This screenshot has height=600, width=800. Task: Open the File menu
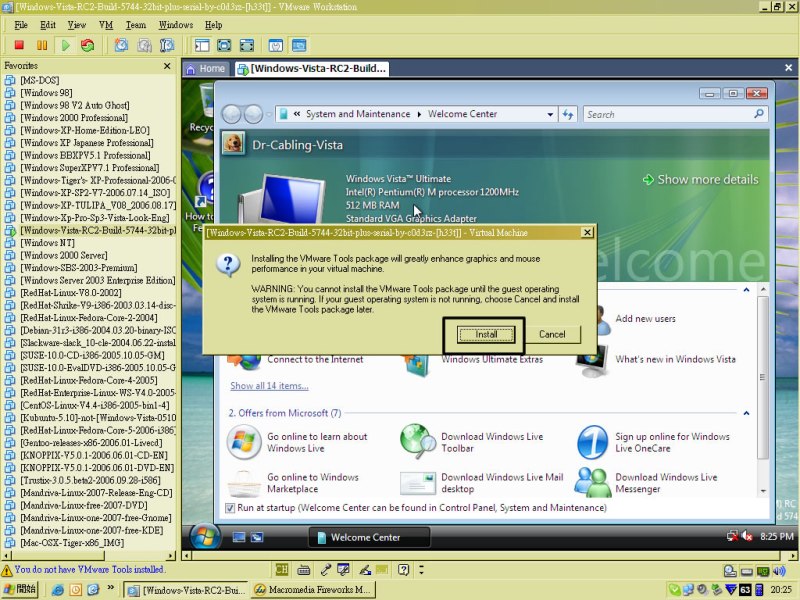pyautogui.click(x=21, y=25)
